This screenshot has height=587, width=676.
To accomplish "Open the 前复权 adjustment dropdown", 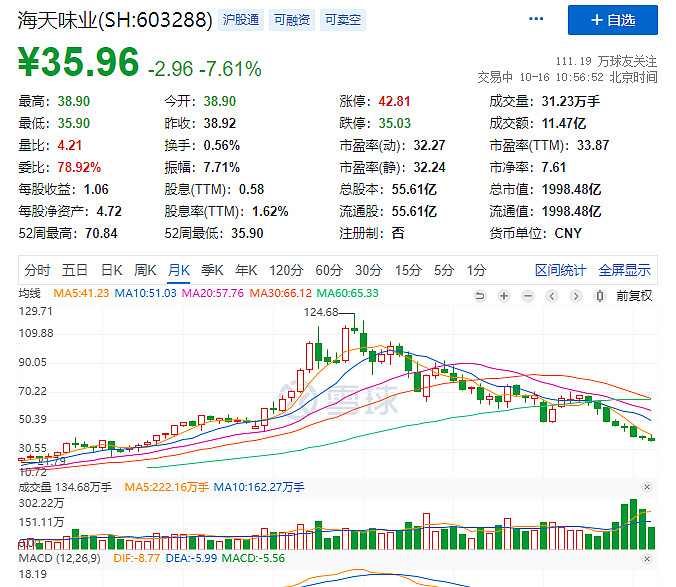I will [634, 296].
